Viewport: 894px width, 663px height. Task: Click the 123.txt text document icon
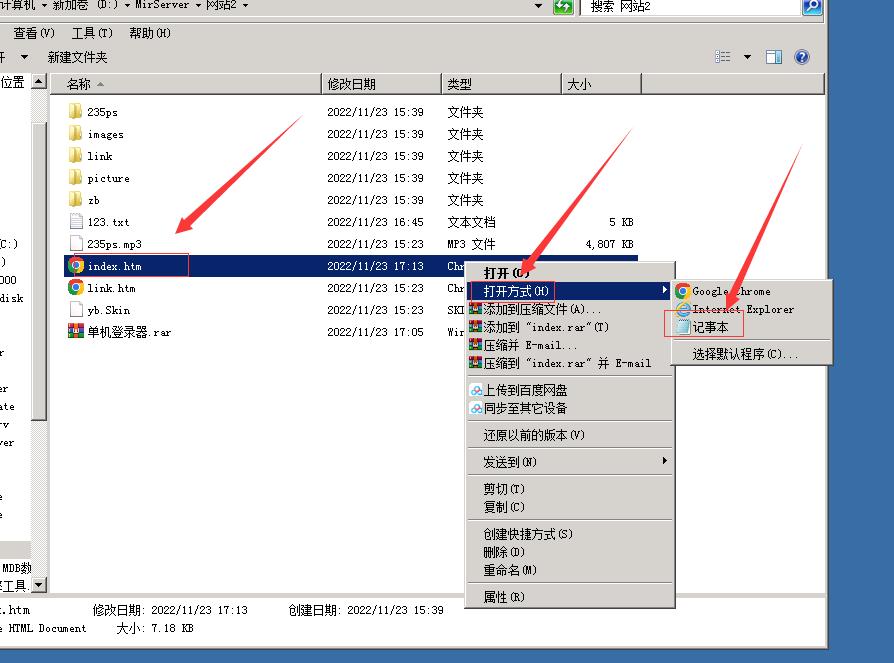coord(76,221)
